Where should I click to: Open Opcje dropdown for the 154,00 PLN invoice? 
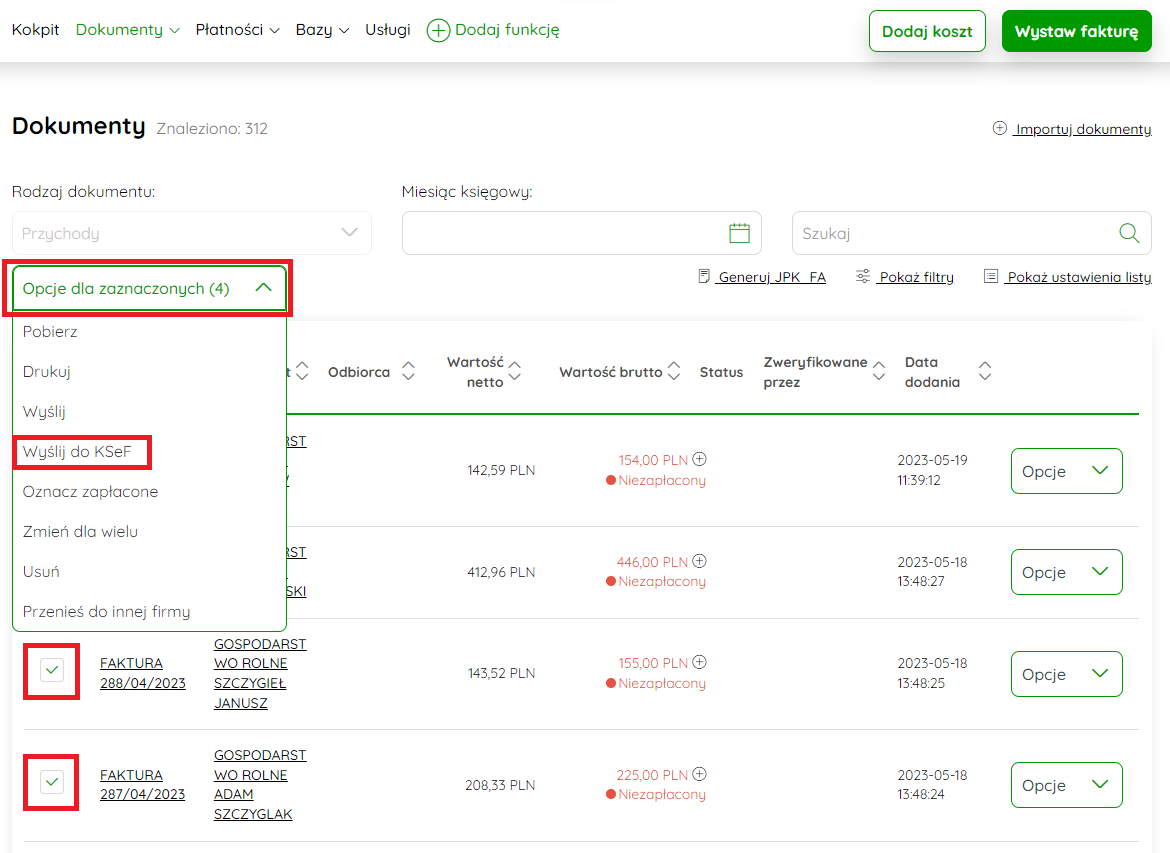(x=1066, y=471)
